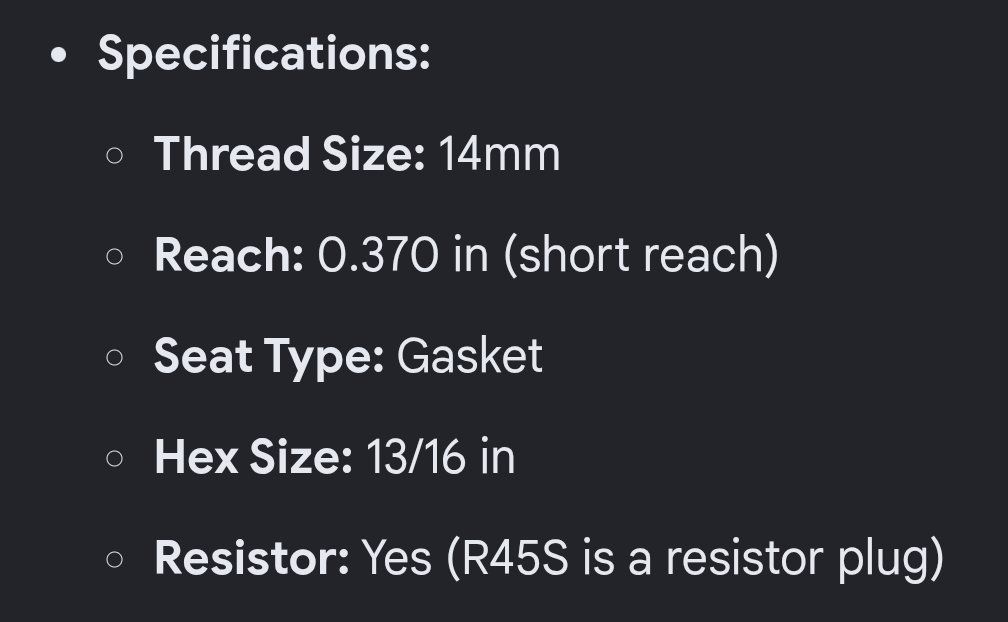This screenshot has height=622, width=1008.
Task: Click the Gasket value text
Action: (470, 356)
